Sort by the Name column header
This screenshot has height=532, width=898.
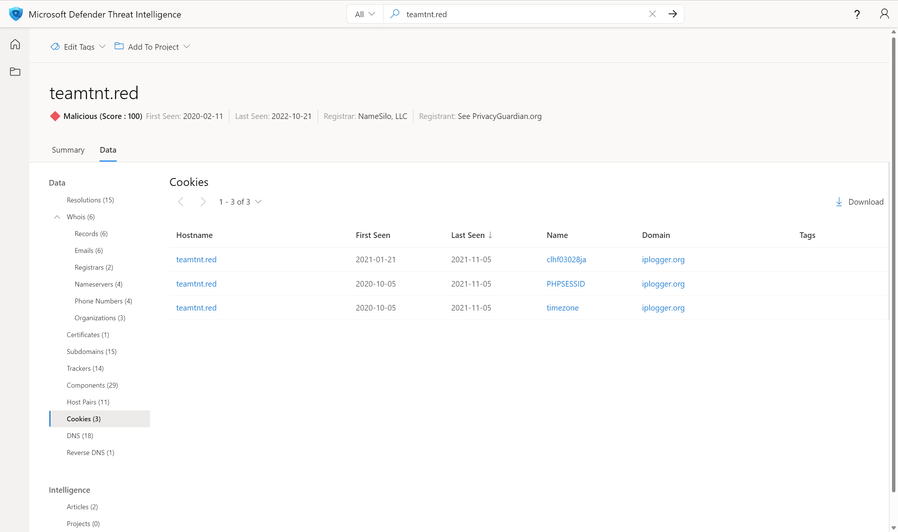tap(557, 235)
